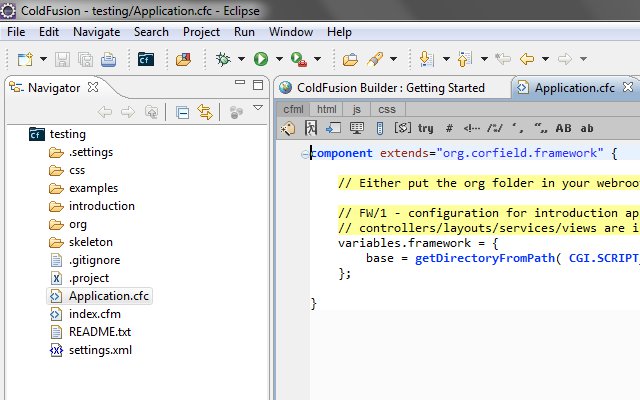Click the New wizard toolbar icon

pyautogui.click(x=25, y=59)
